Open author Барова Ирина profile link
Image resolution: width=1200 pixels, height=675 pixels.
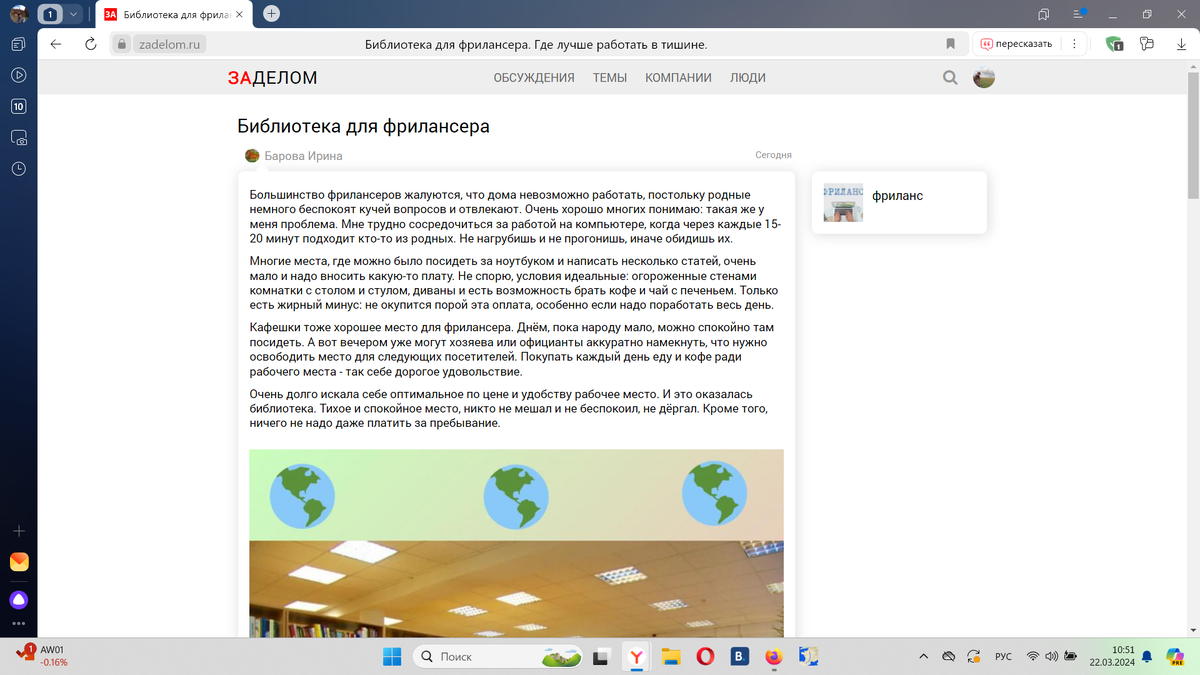(x=303, y=156)
